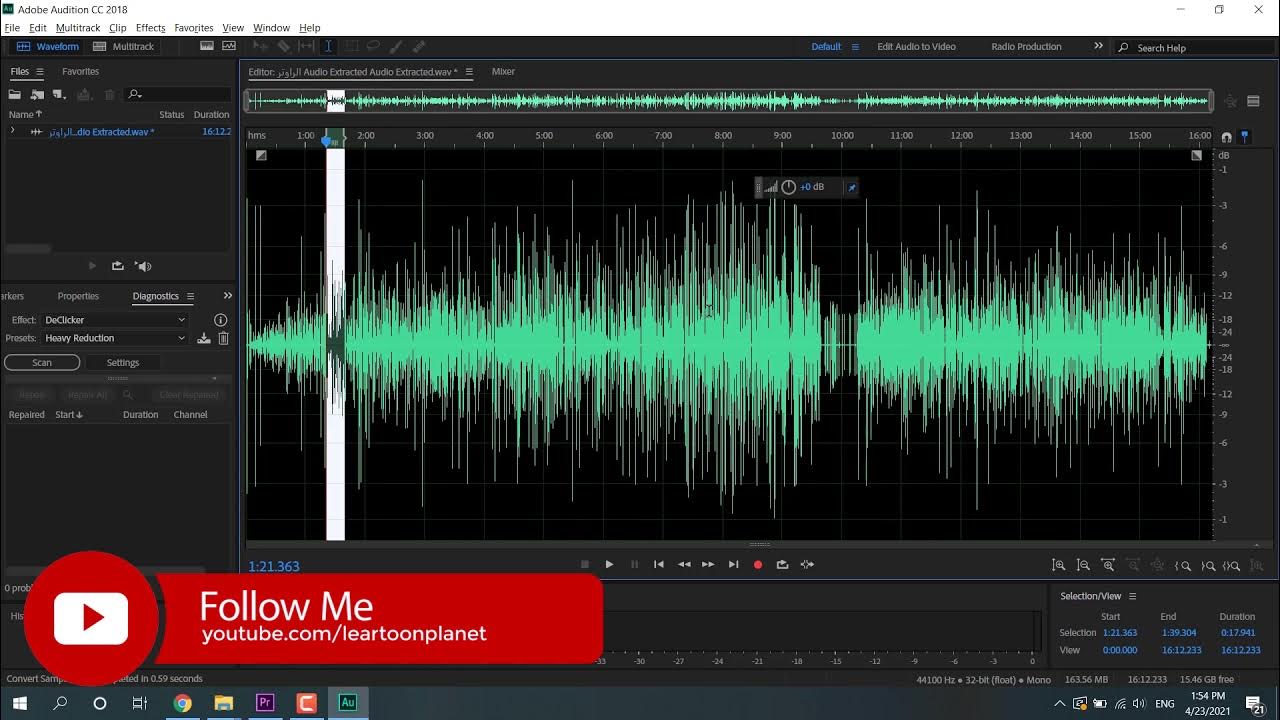Viewport: 1280px width, 720px height.
Task: Click the red Record button
Action: [758, 564]
